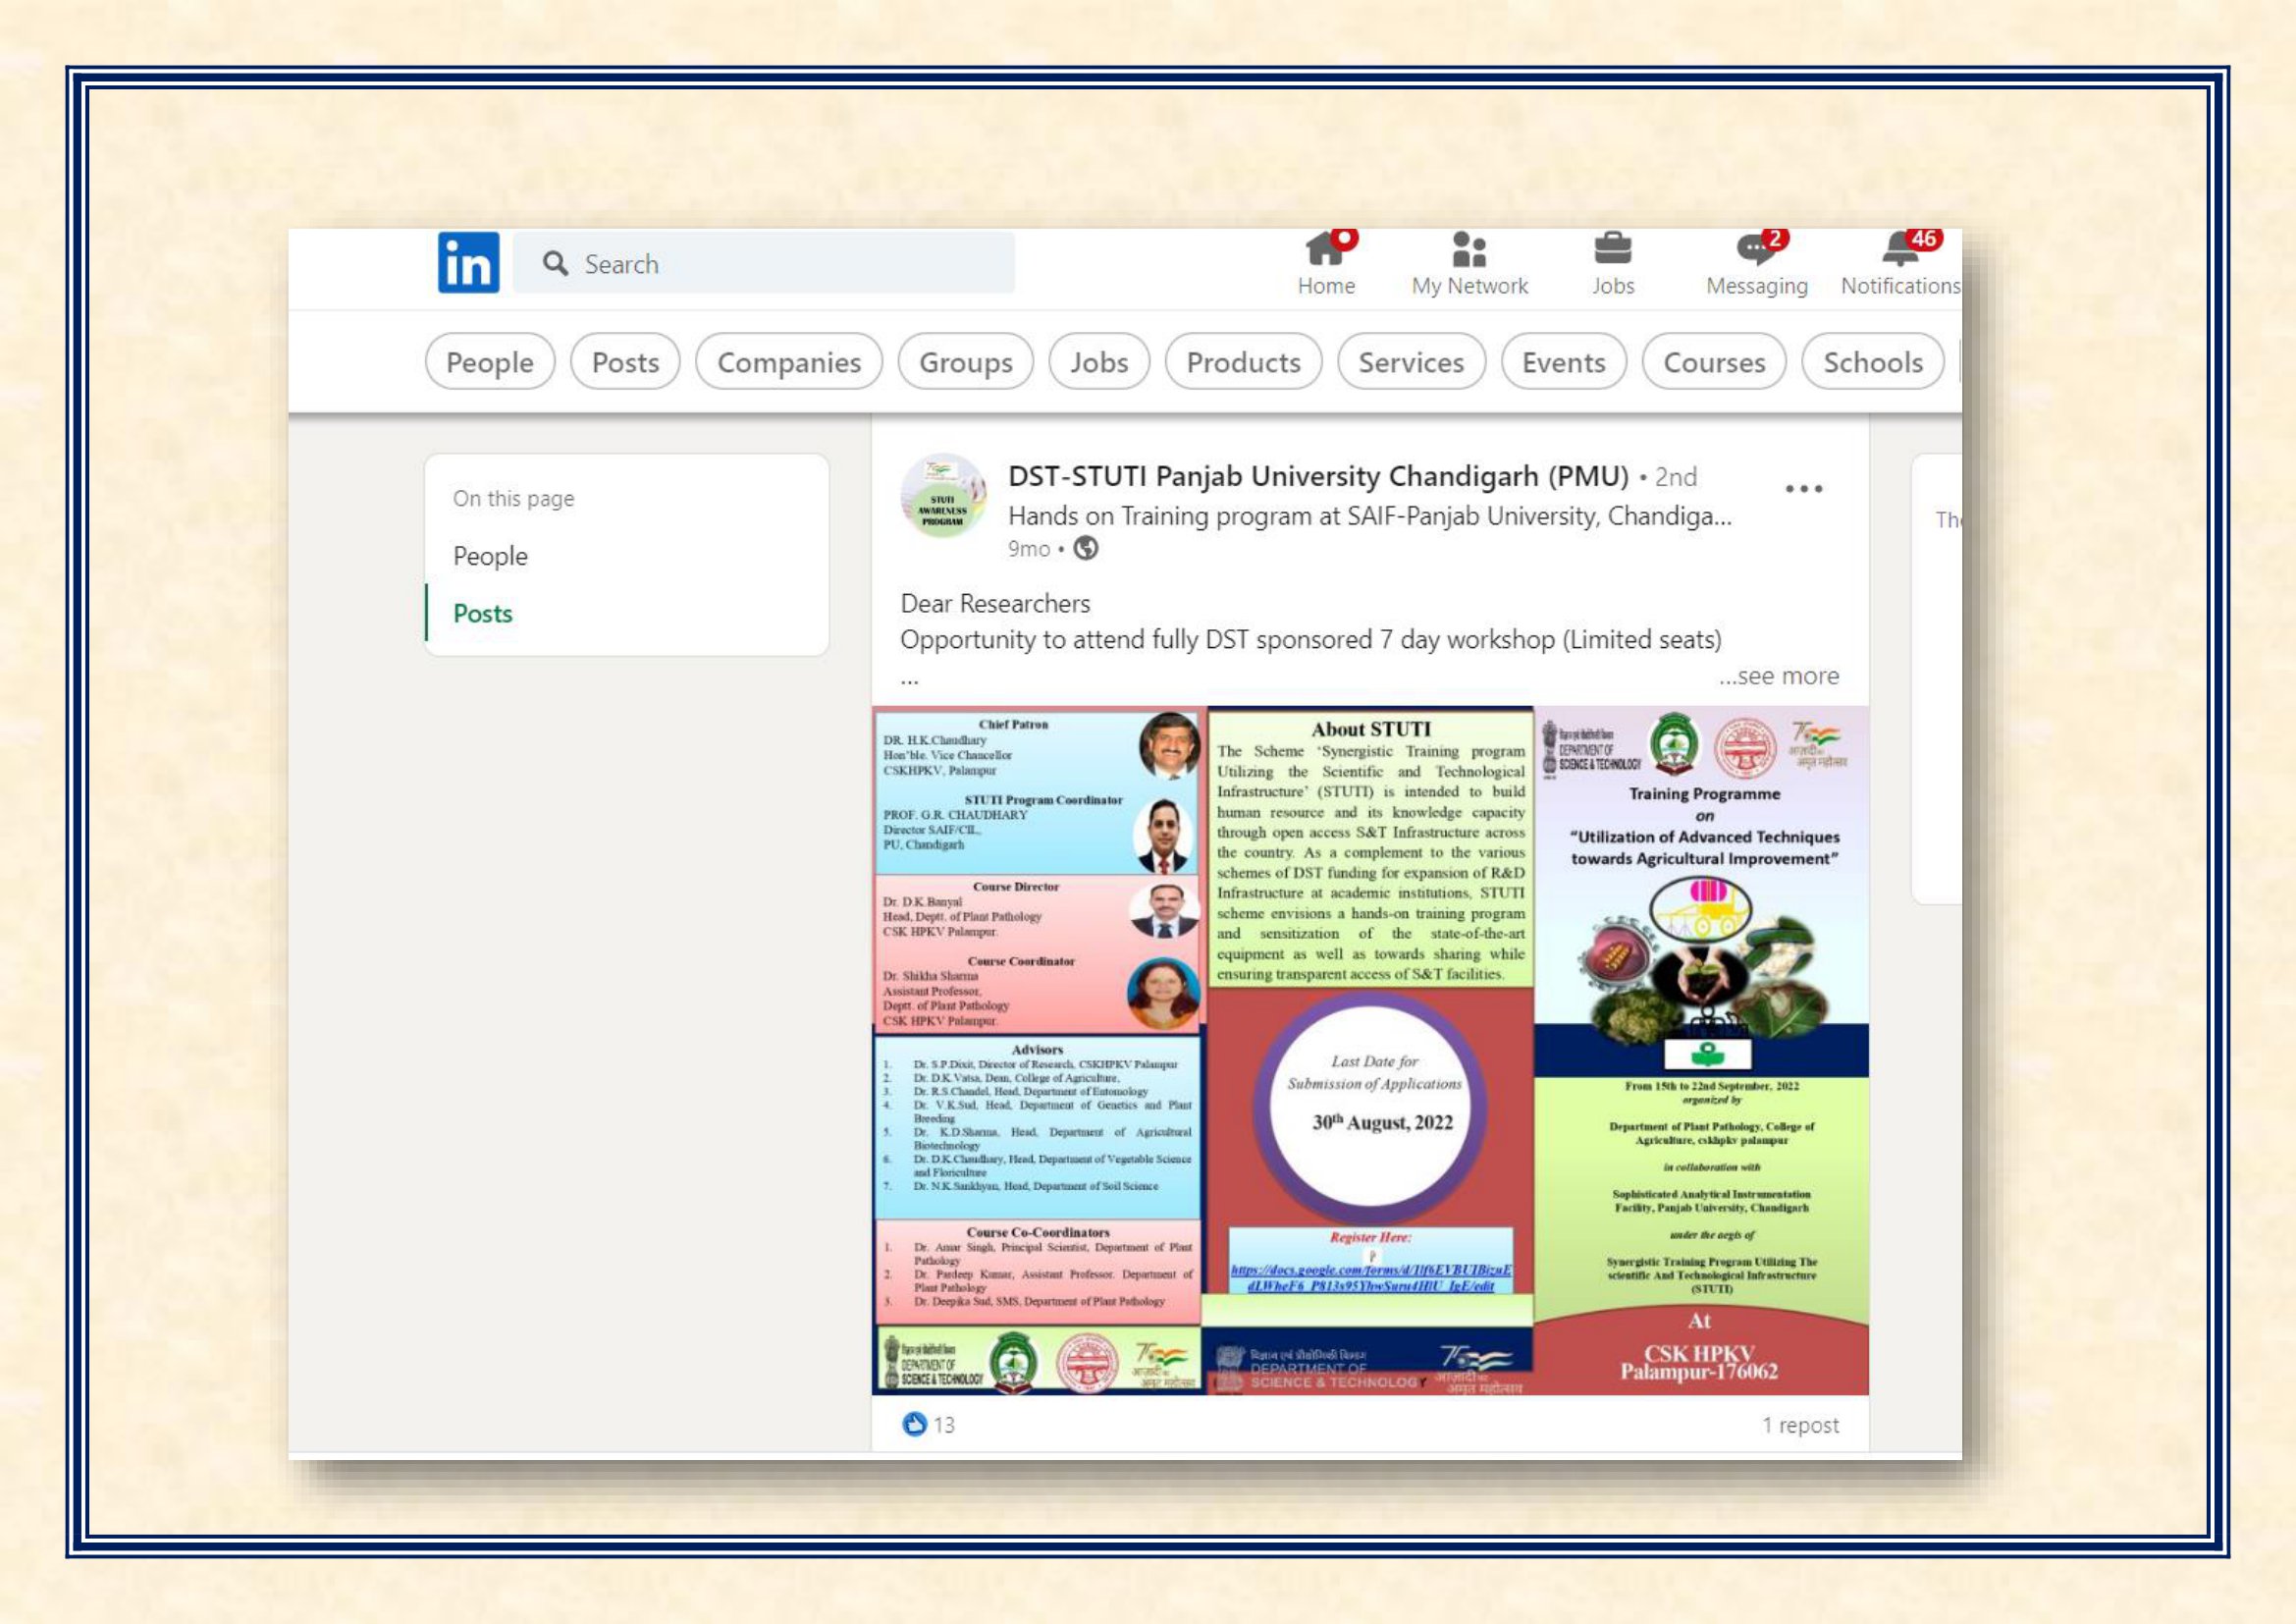Jump to Posts in On this page
The height and width of the screenshot is (1624, 2296).
click(482, 613)
